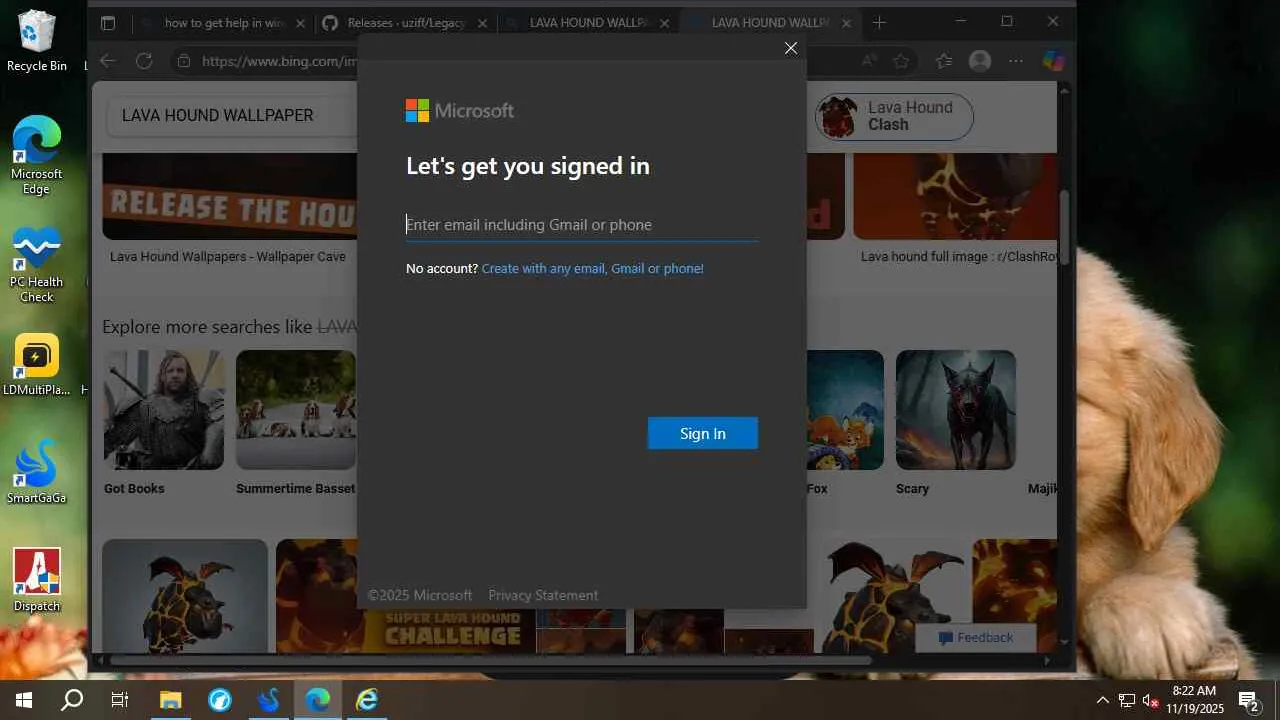
Task: Switch to 'how to get help in win' tab
Action: pos(225,22)
